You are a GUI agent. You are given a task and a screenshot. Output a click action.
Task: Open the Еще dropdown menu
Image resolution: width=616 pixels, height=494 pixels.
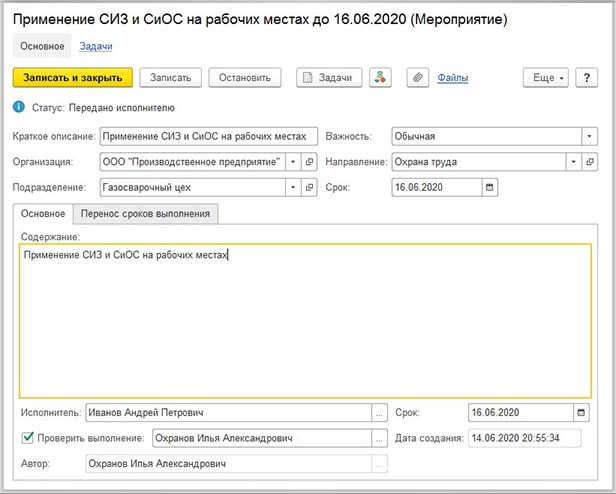coord(546,77)
